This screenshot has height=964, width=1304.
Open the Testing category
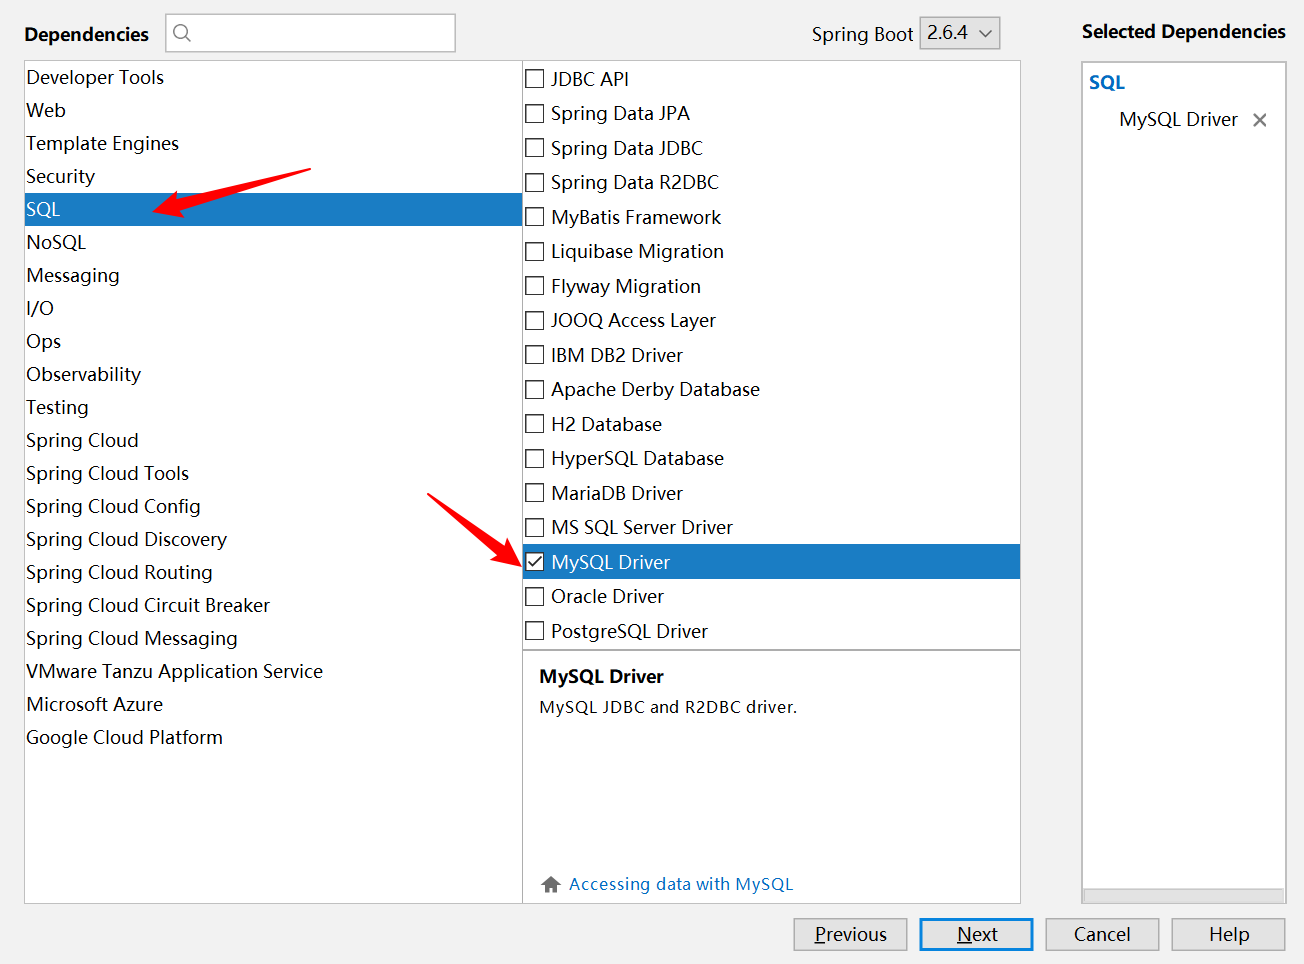(273, 407)
